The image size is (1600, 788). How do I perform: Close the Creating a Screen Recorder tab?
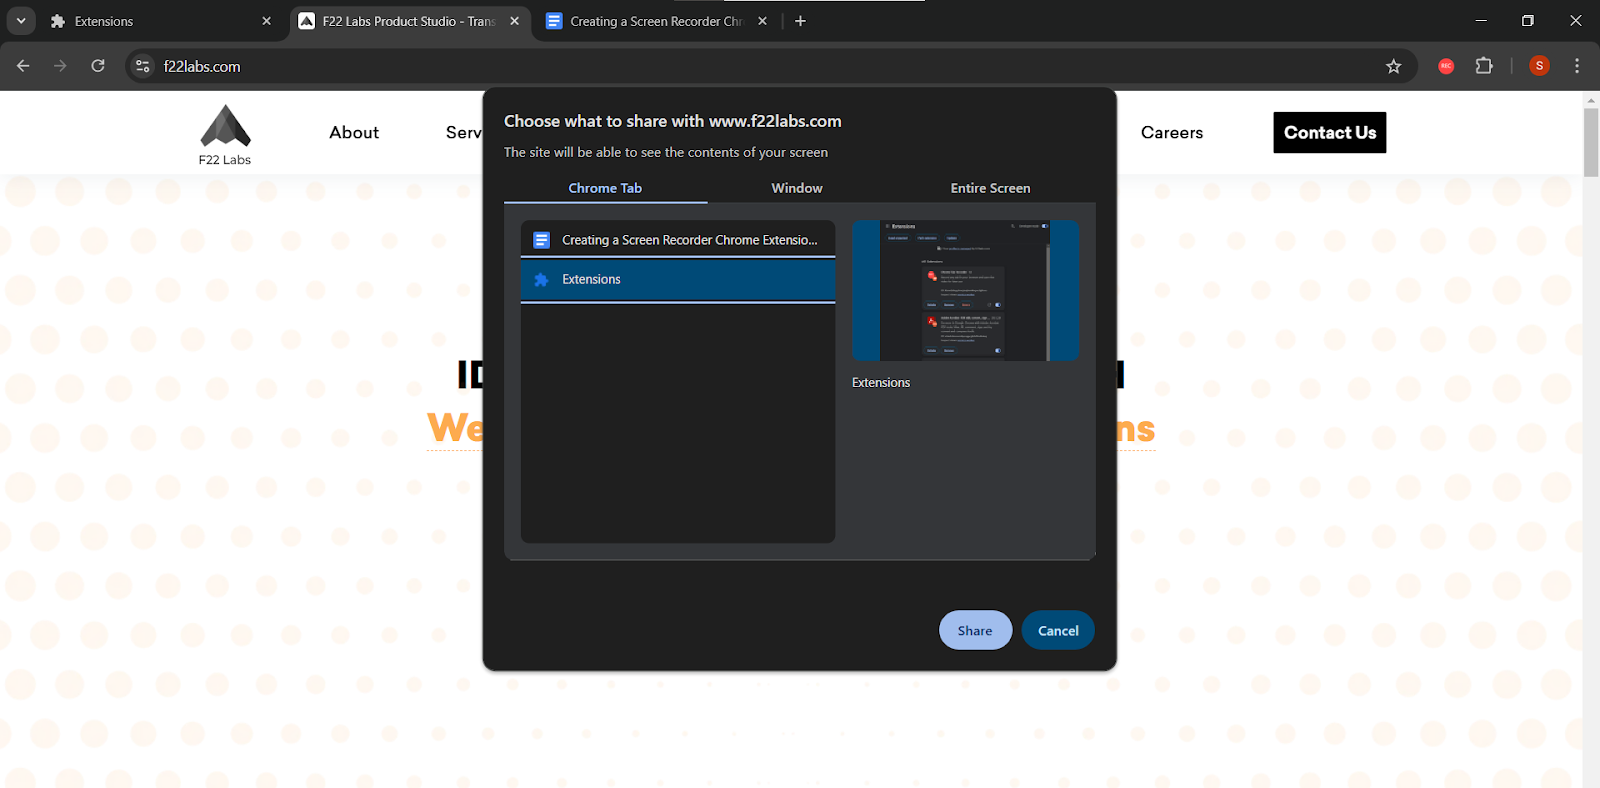(762, 21)
